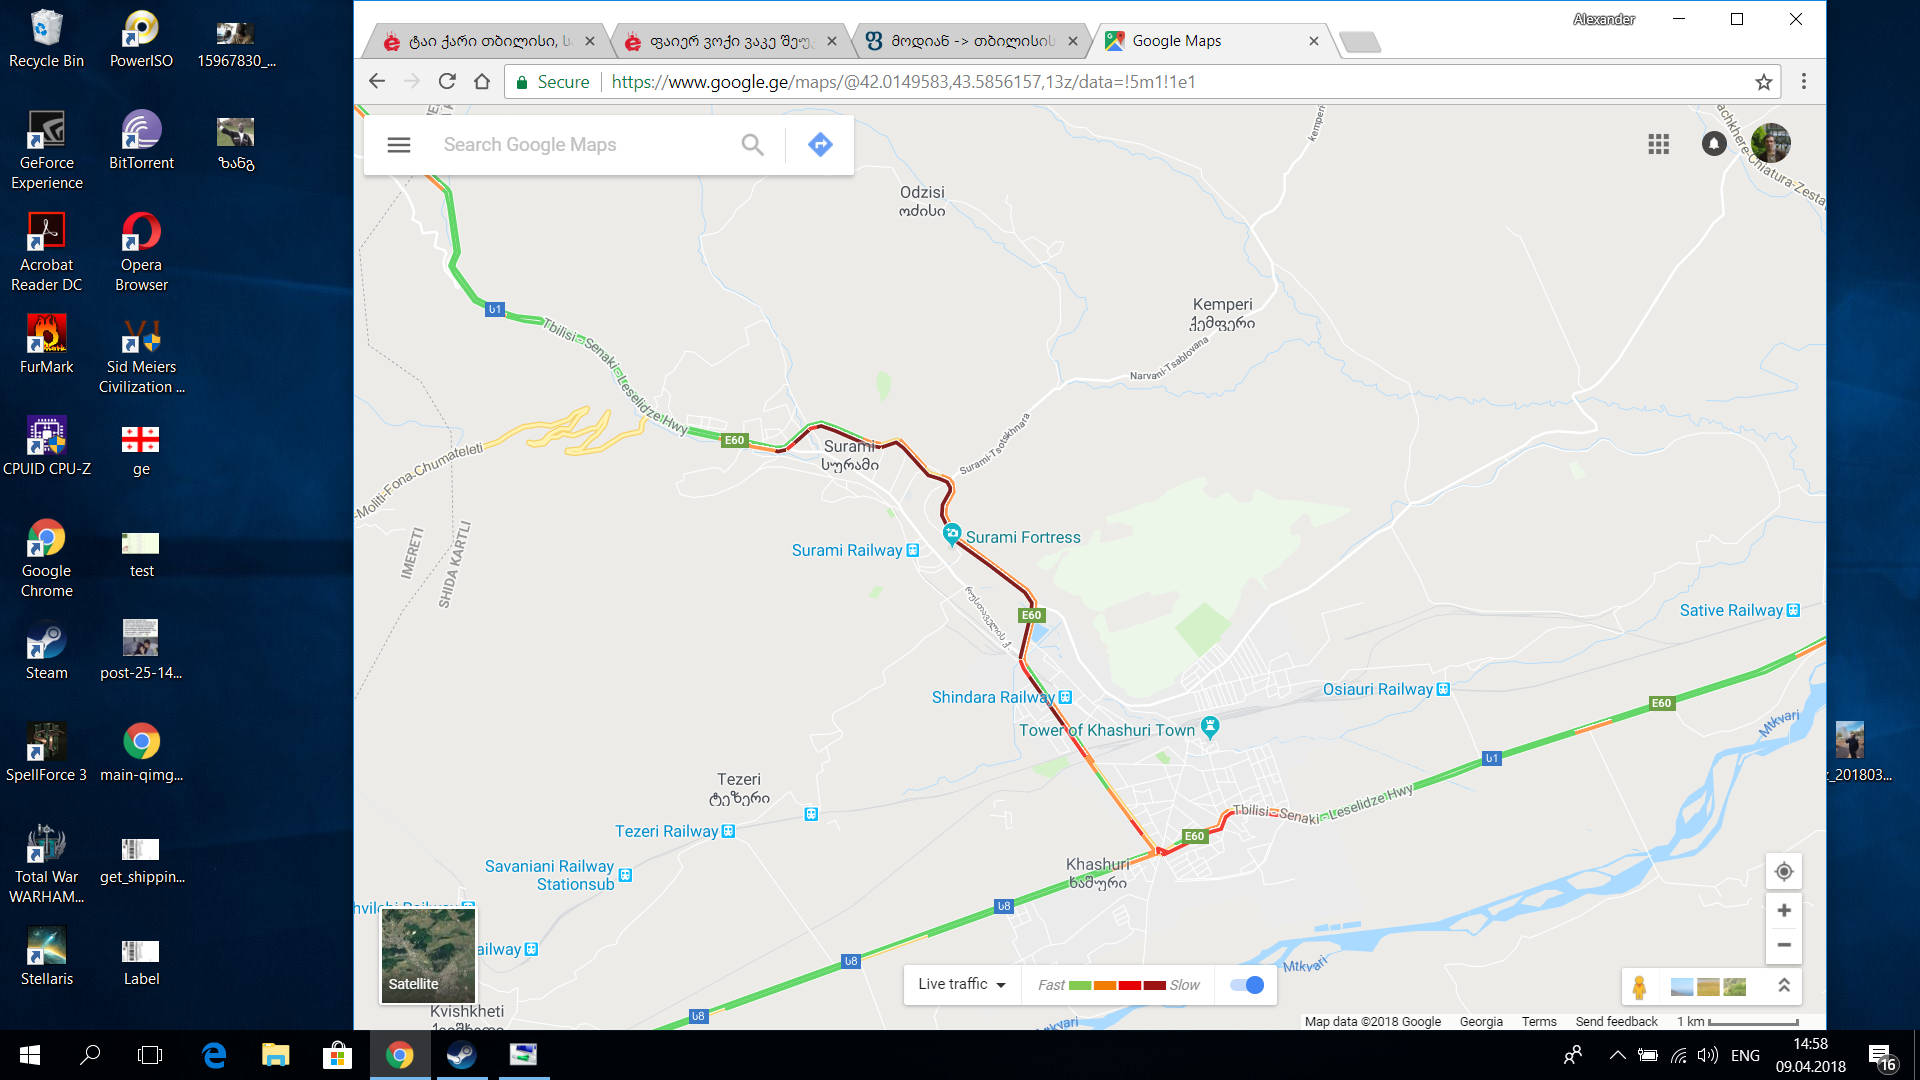Switch to the მოდიან -> თბილისი tab

coord(972,41)
